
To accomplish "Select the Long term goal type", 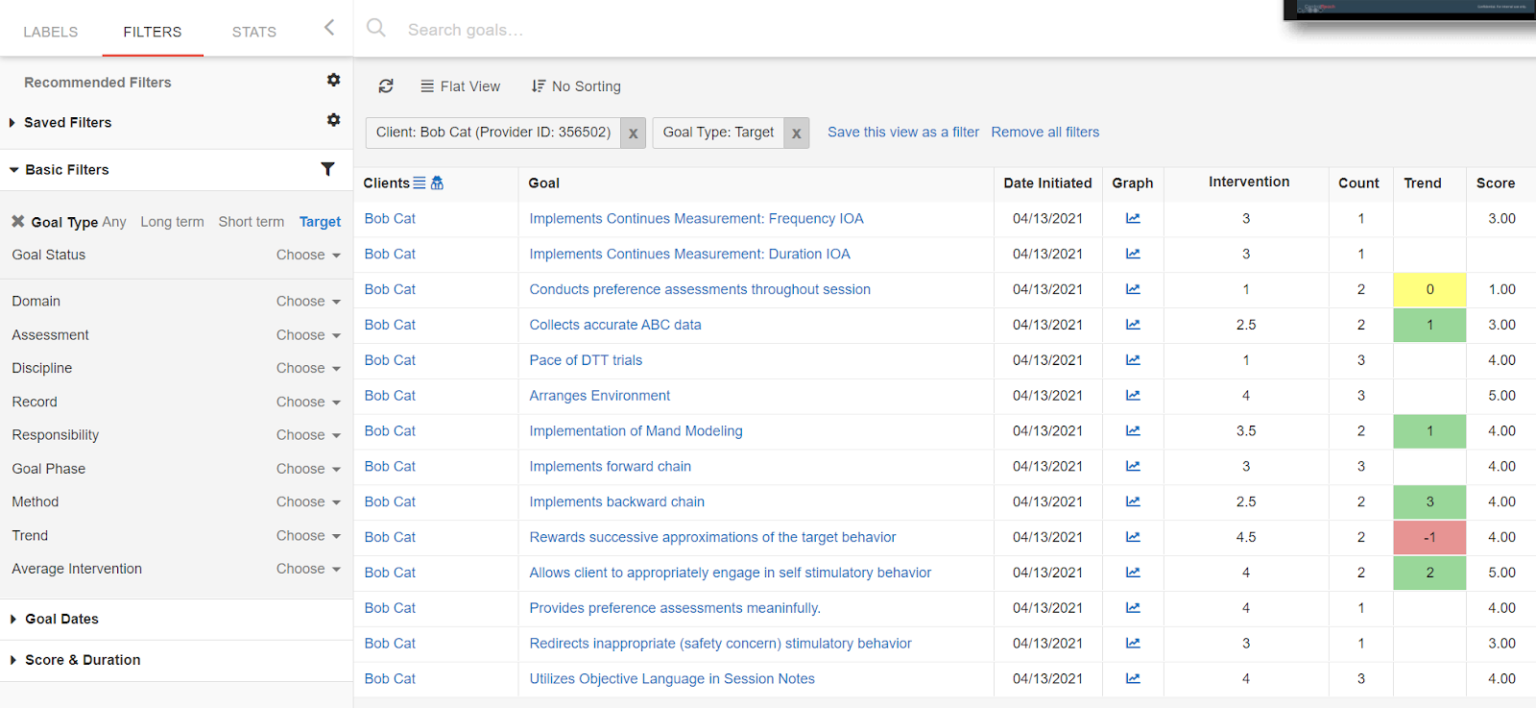I will 172,222.
